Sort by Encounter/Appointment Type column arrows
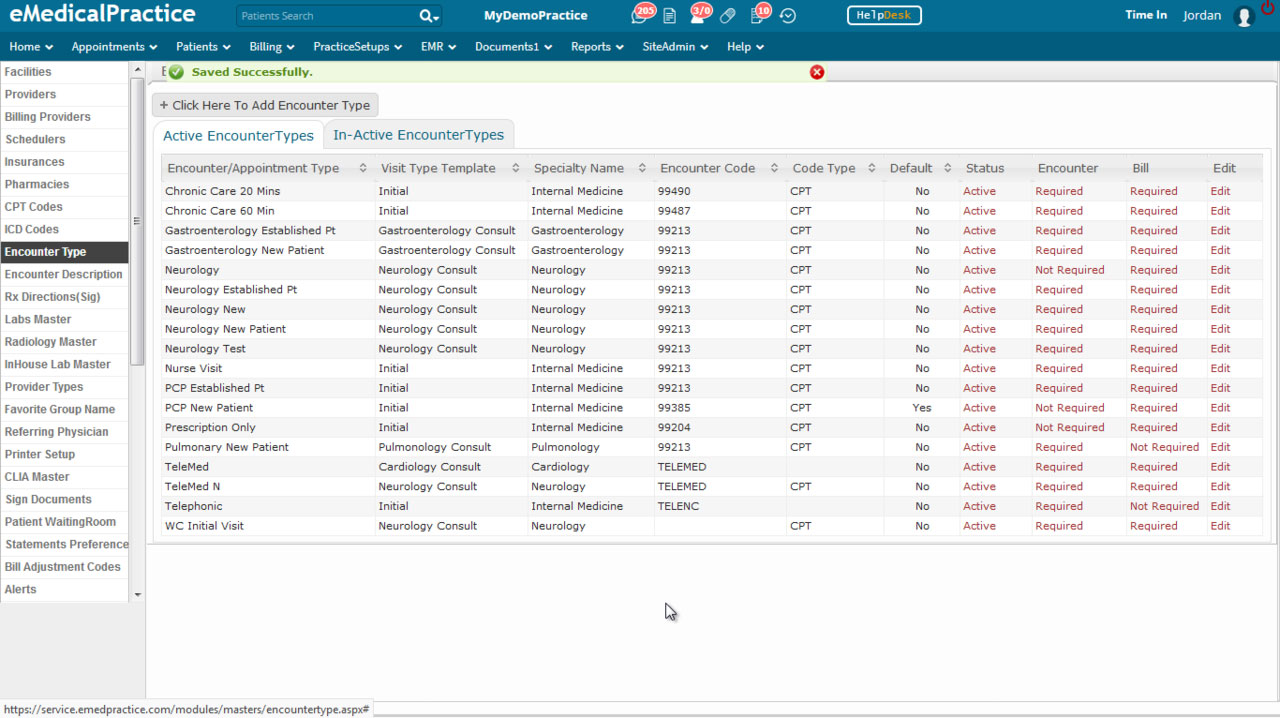The width and height of the screenshot is (1280, 718). [x=363, y=168]
